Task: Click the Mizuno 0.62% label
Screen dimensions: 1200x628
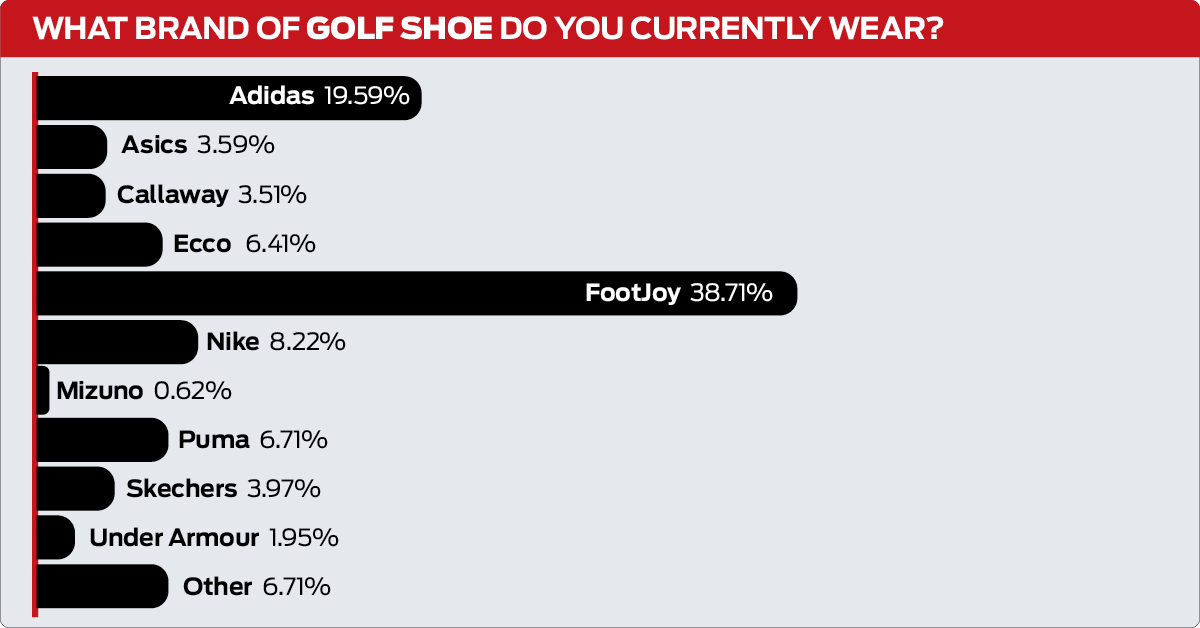Action: pos(144,391)
